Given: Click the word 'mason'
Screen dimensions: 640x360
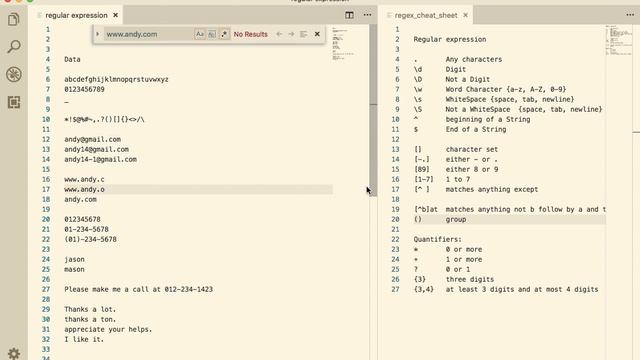Looking at the screenshot, I should coord(74,269).
